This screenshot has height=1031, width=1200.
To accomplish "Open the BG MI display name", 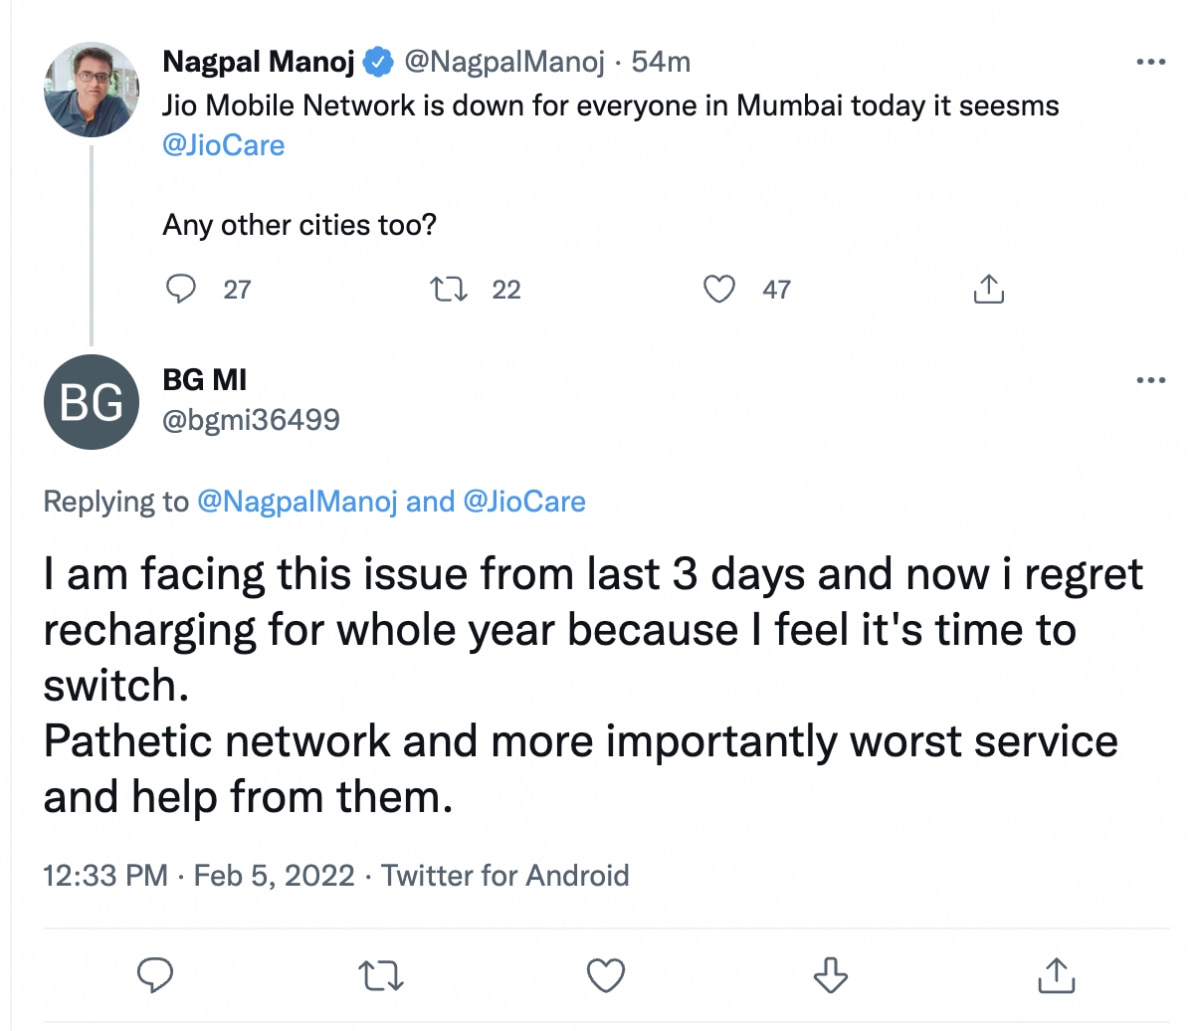I will pos(204,380).
